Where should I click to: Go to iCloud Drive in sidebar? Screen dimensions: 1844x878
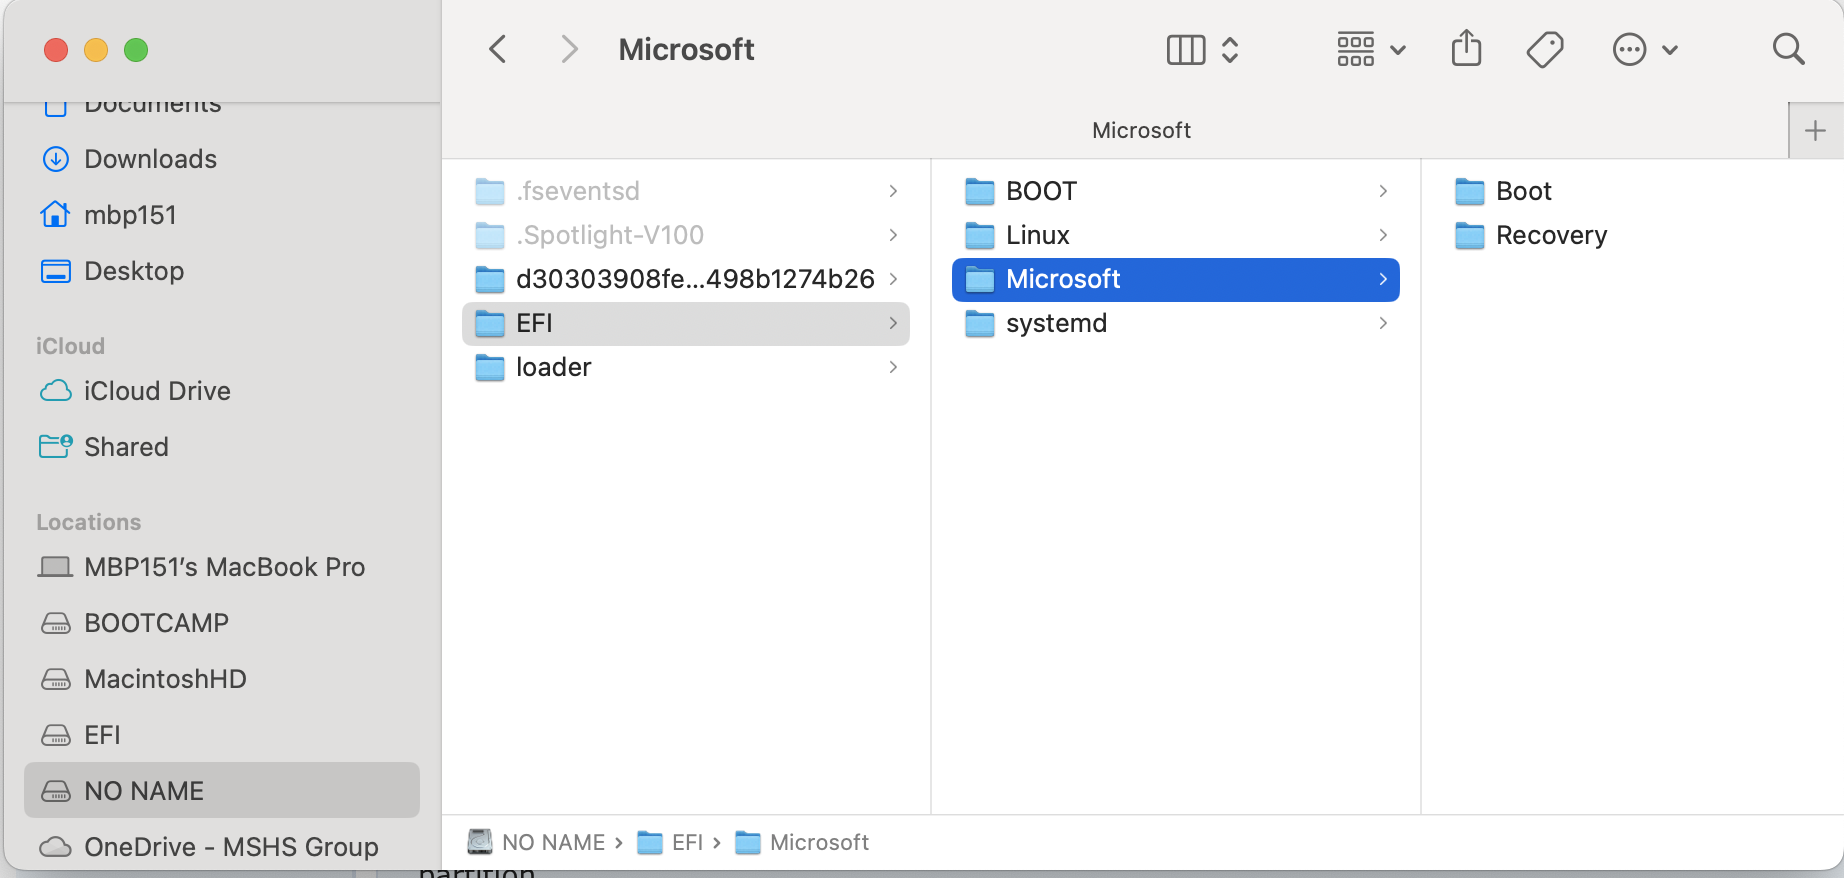157,391
